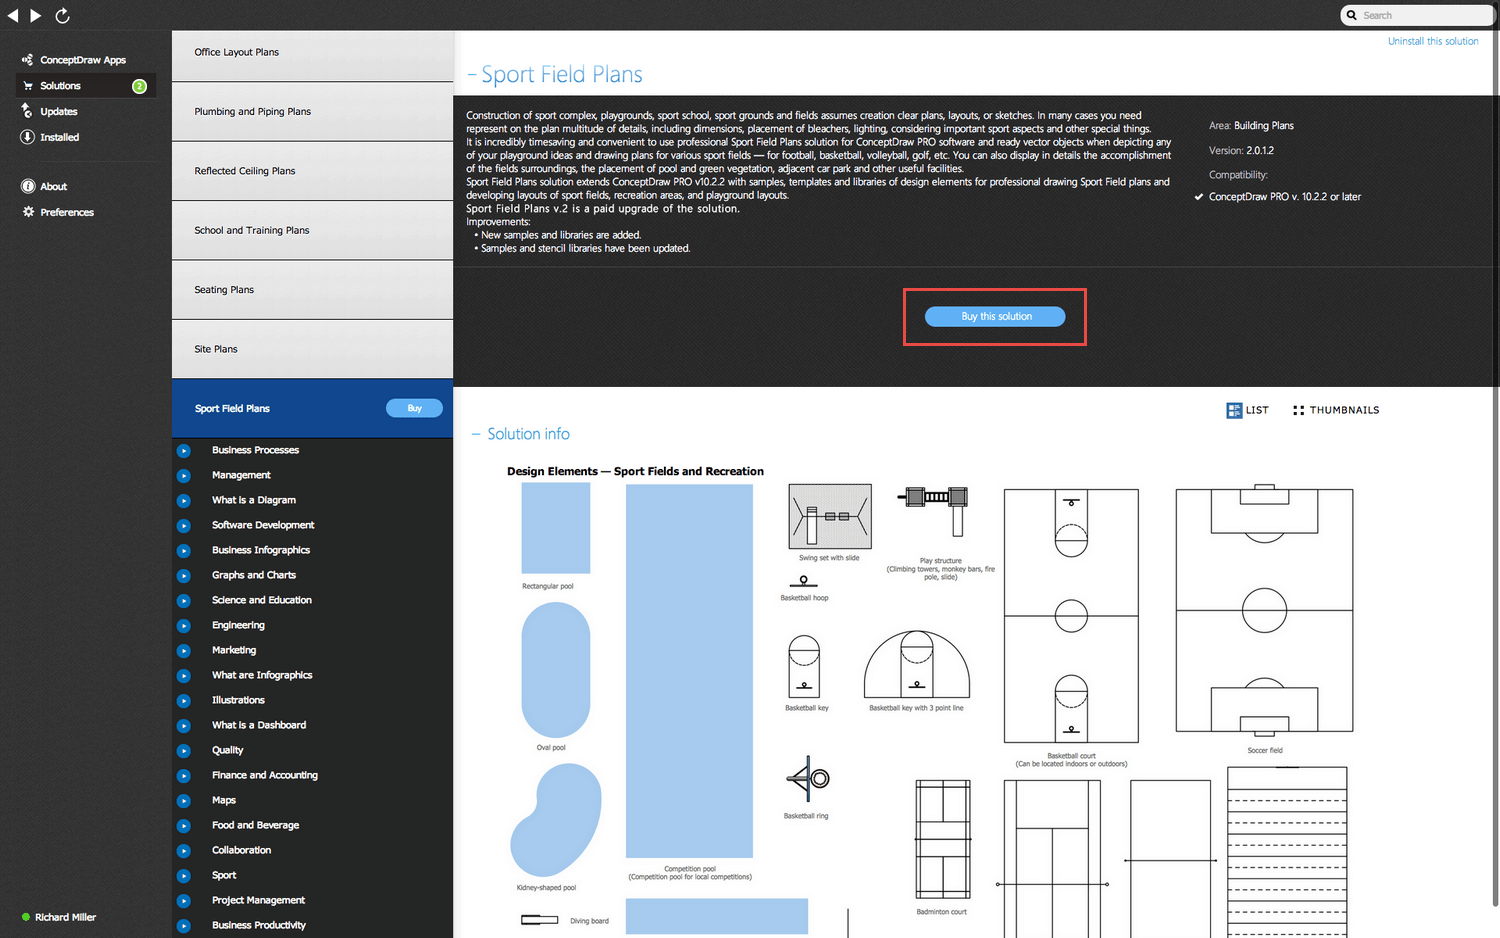This screenshot has width=1500, height=938.
Task: Click the back navigation arrow
Action: click(x=12, y=15)
